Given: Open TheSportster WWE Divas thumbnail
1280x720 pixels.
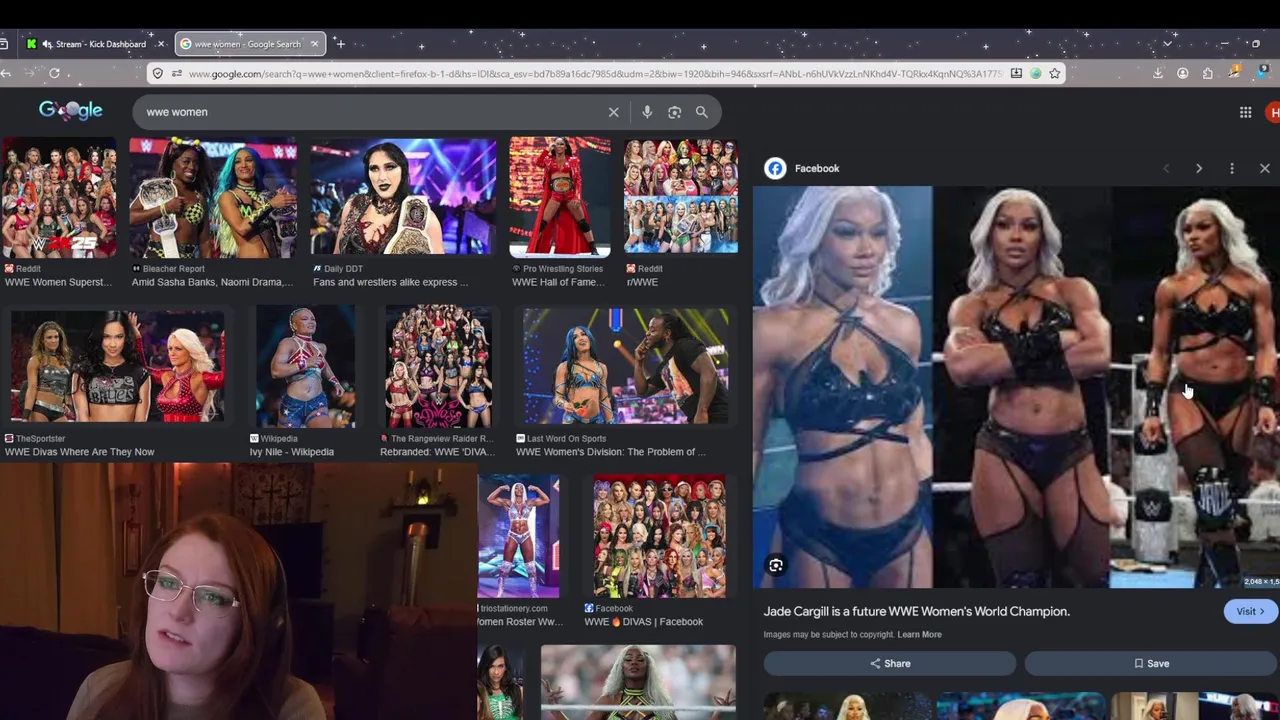Looking at the screenshot, I should pyautogui.click(x=117, y=366).
